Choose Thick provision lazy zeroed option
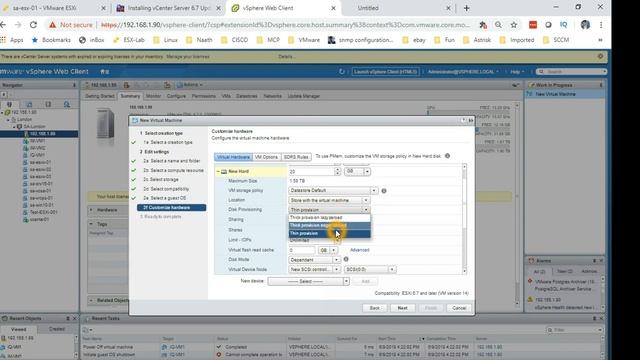 329,218
